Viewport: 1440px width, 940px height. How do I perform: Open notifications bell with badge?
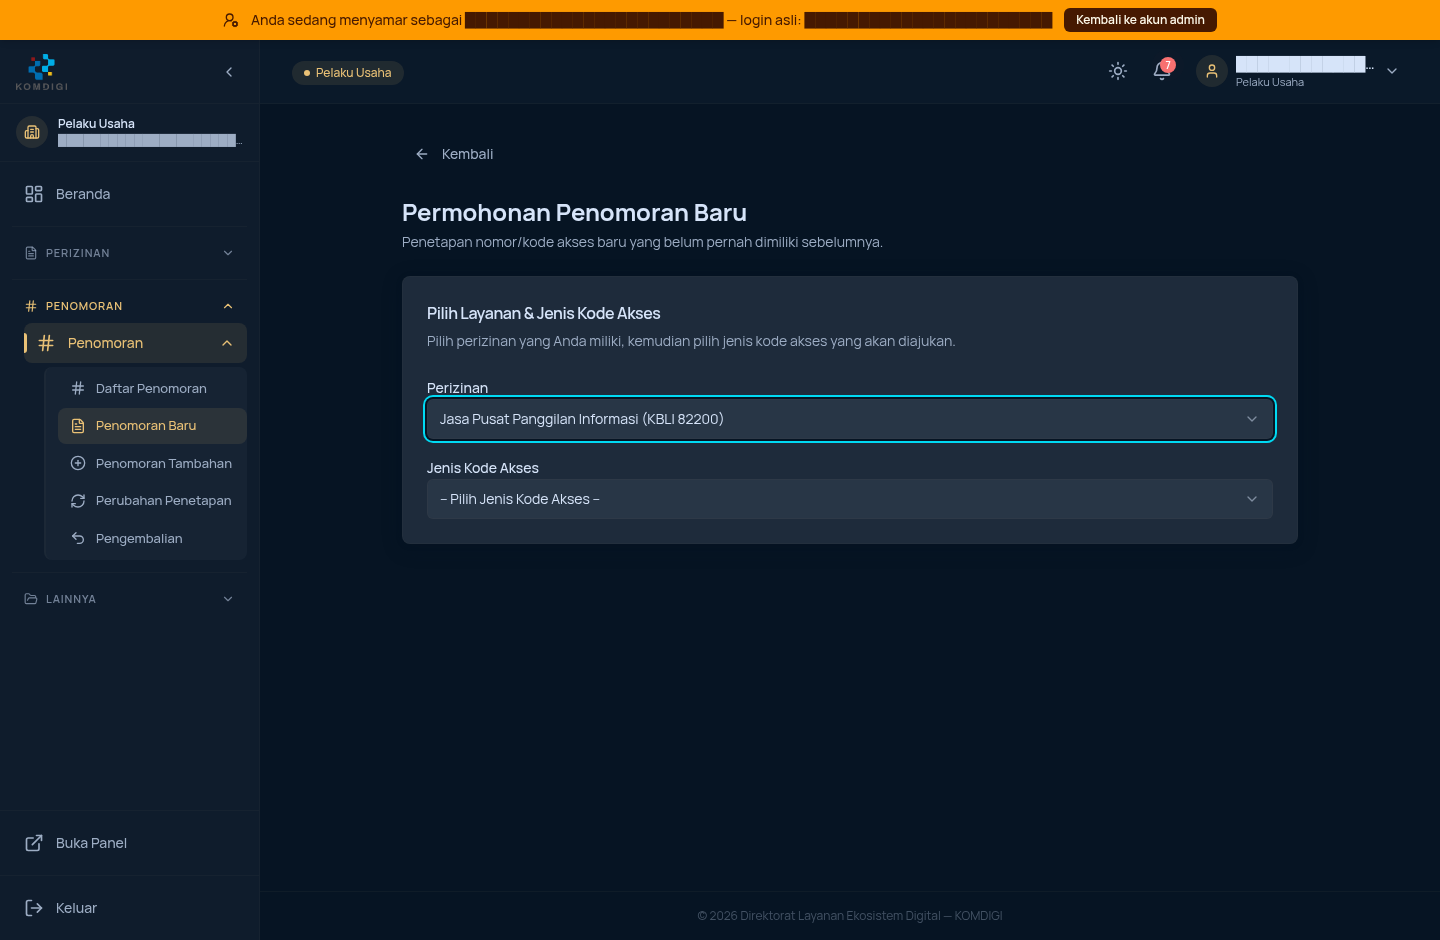point(1162,70)
